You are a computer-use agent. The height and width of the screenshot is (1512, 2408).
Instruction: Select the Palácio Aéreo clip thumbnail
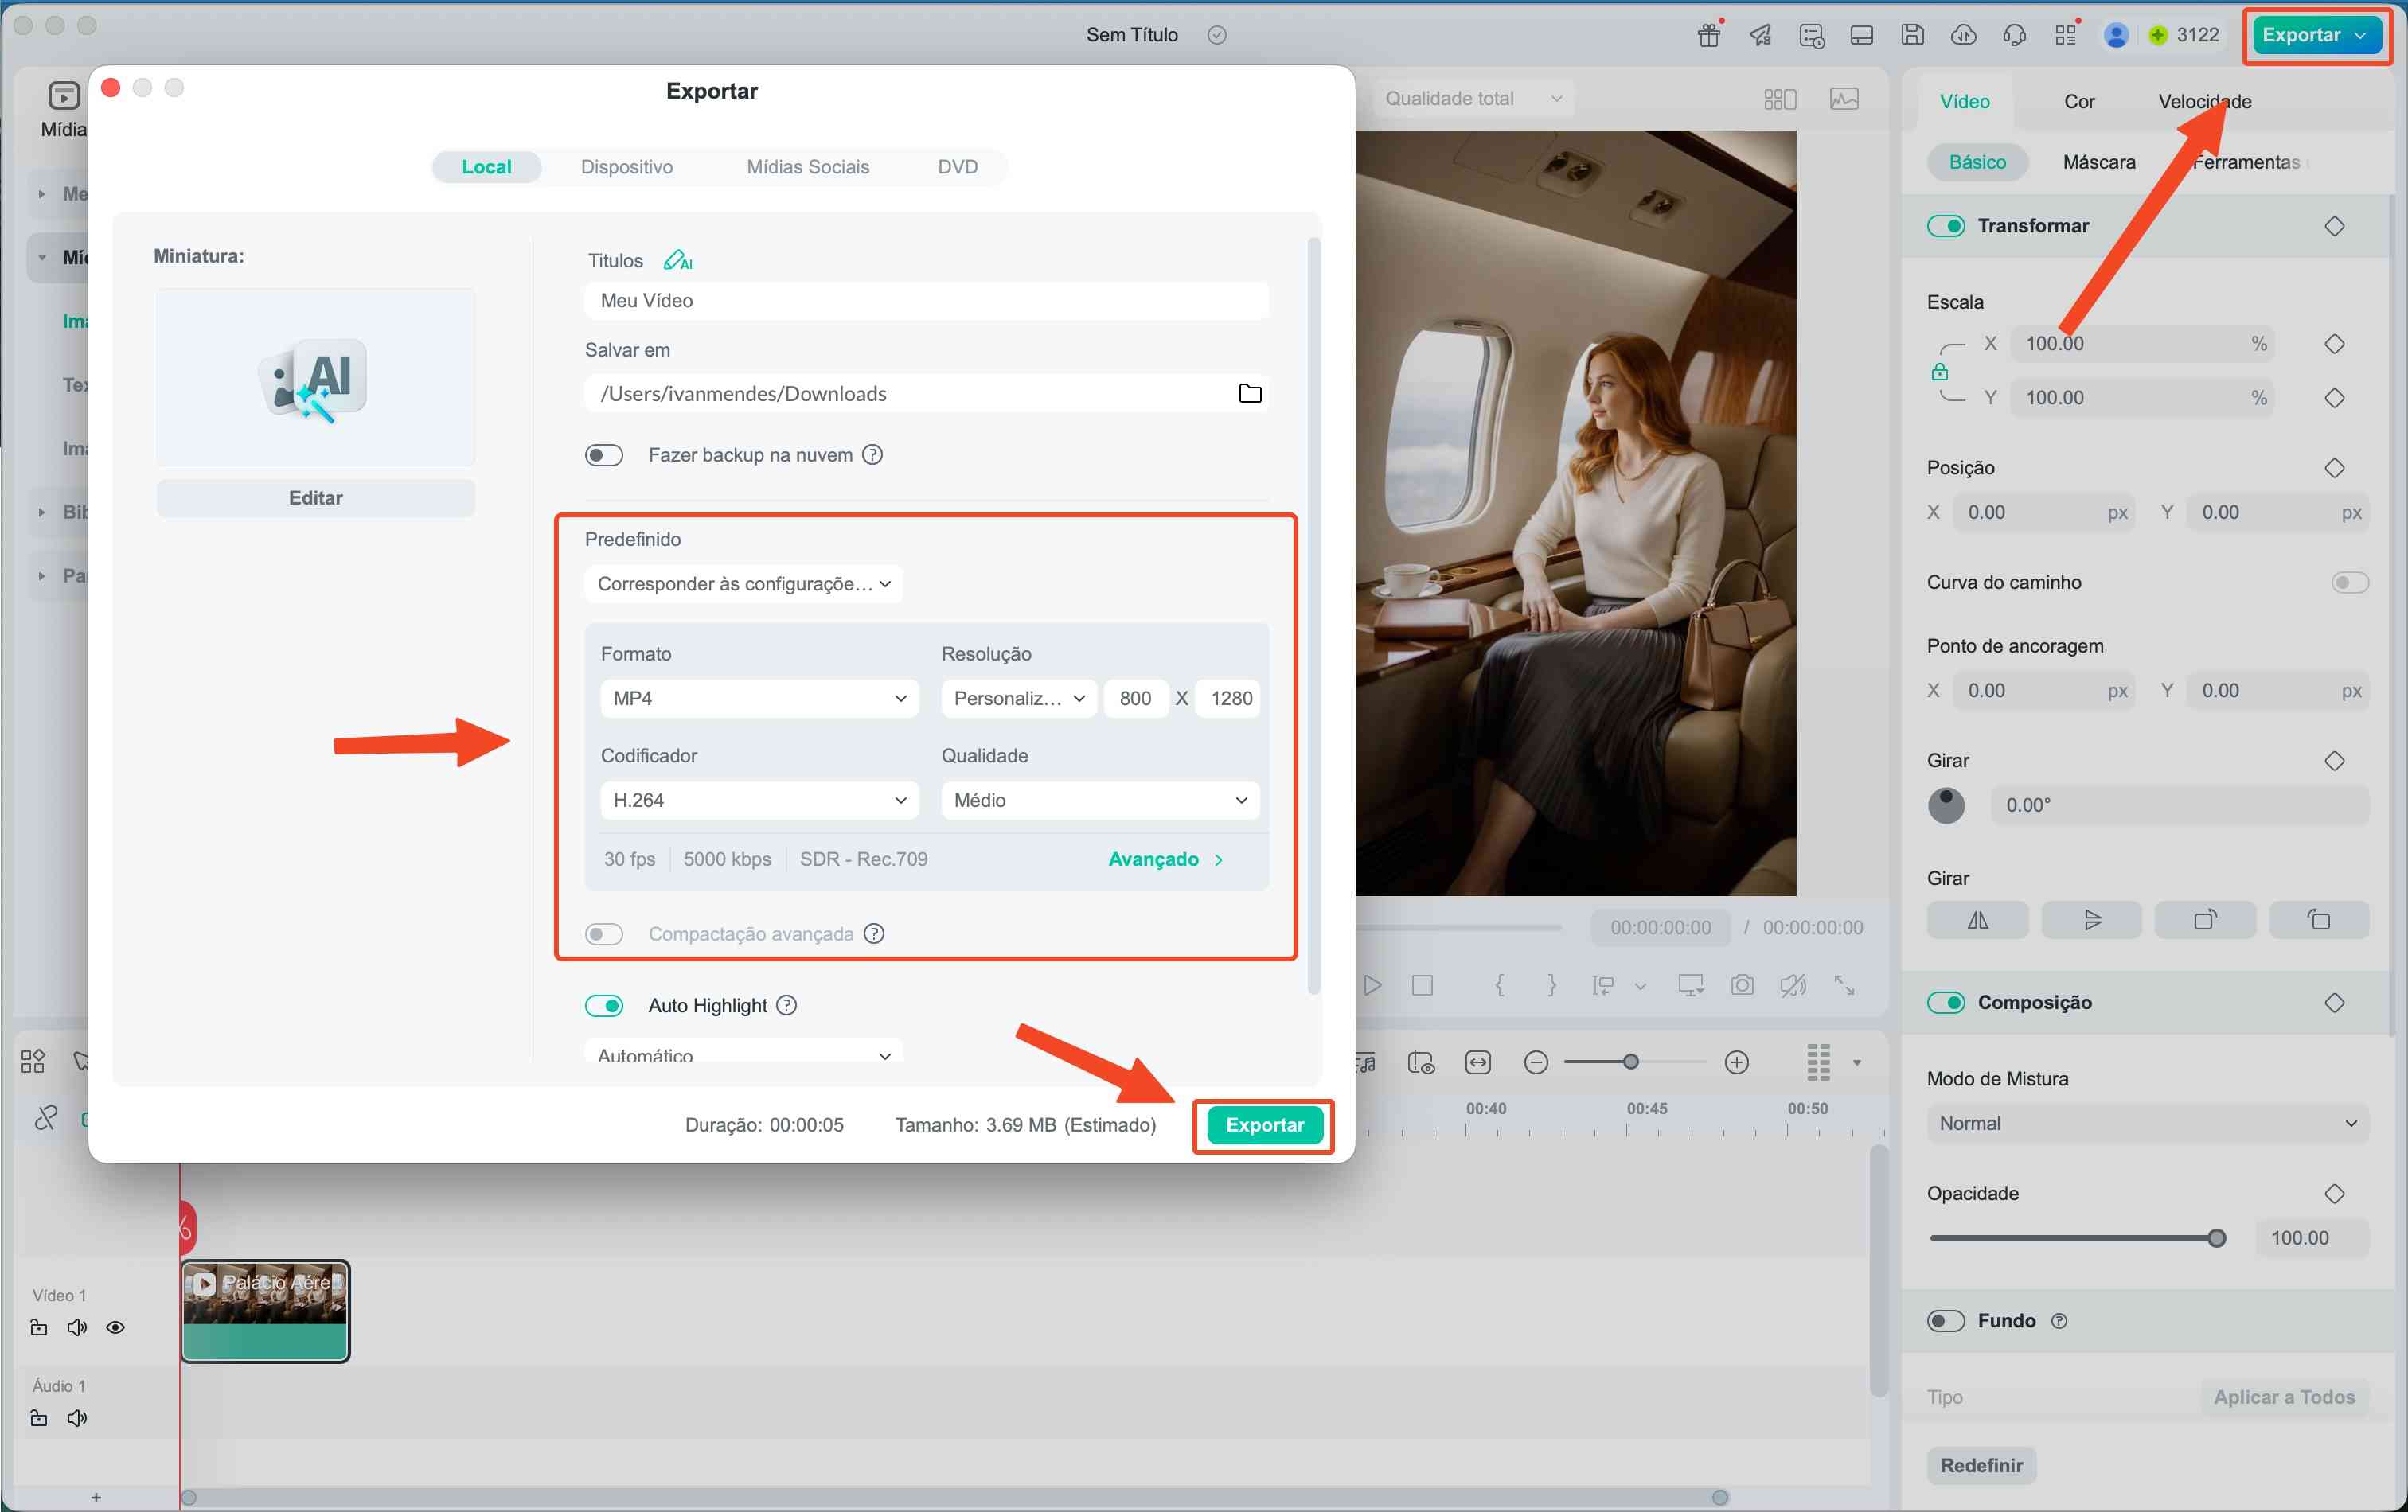pos(265,1311)
